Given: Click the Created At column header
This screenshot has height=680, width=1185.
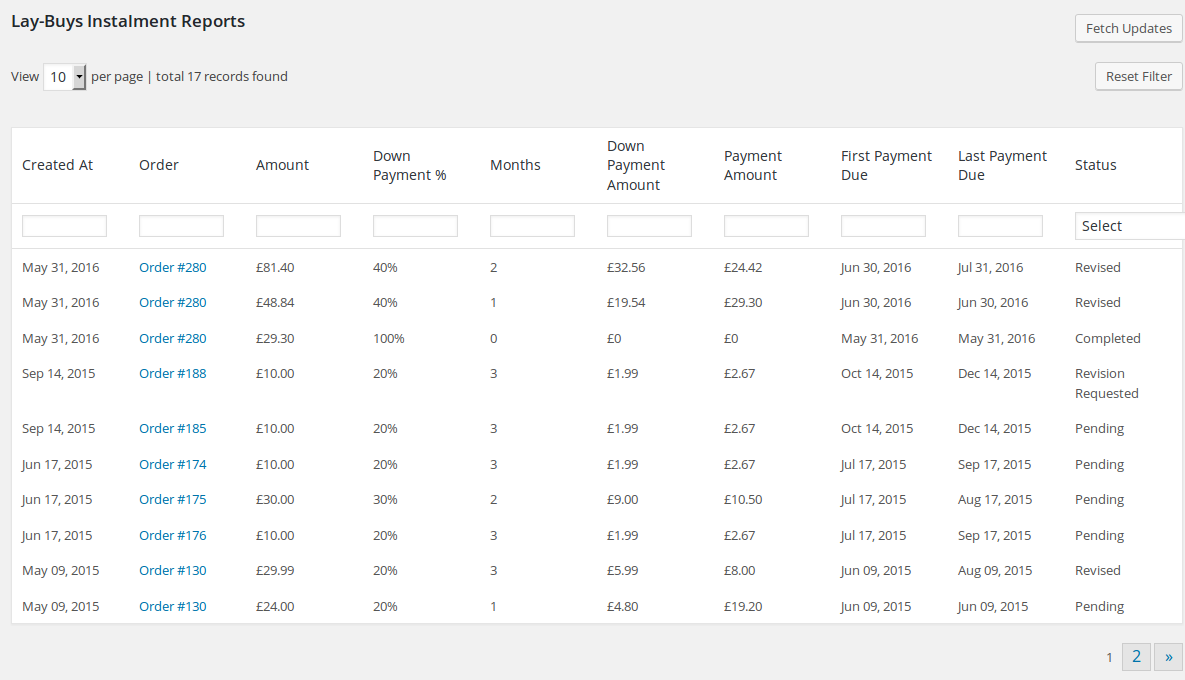Looking at the screenshot, I should (x=57, y=165).
